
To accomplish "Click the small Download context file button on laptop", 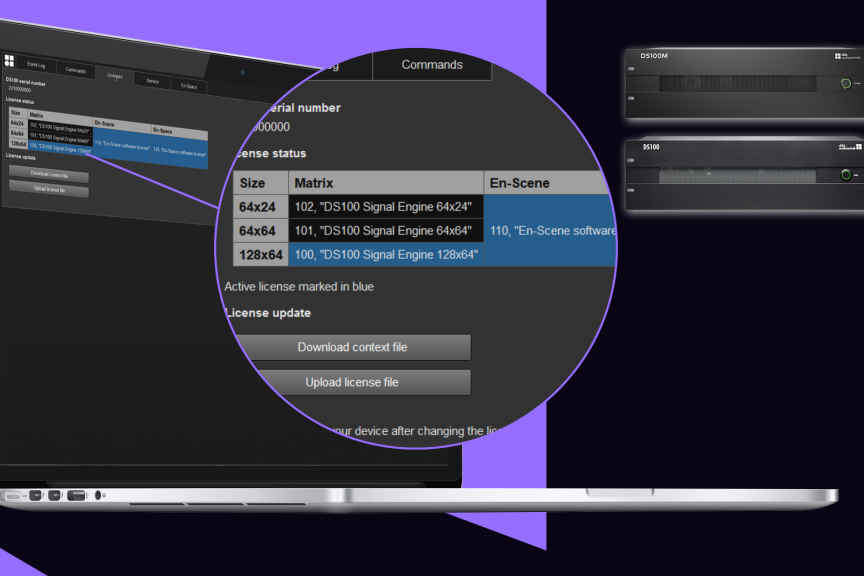I will point(49,175).
